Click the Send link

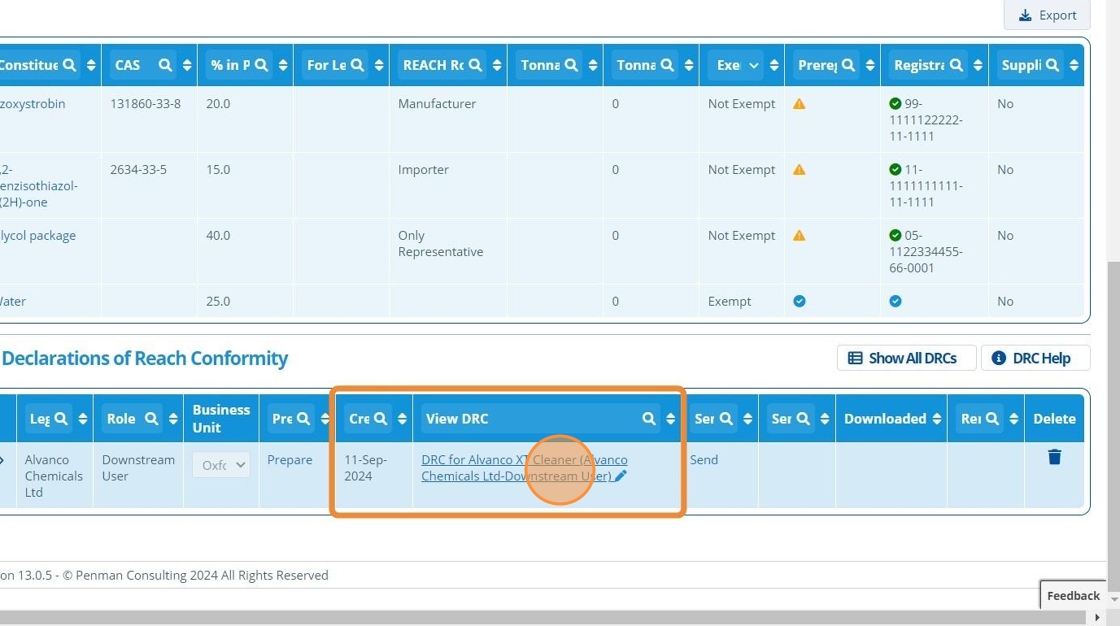(x=704, y=459)
